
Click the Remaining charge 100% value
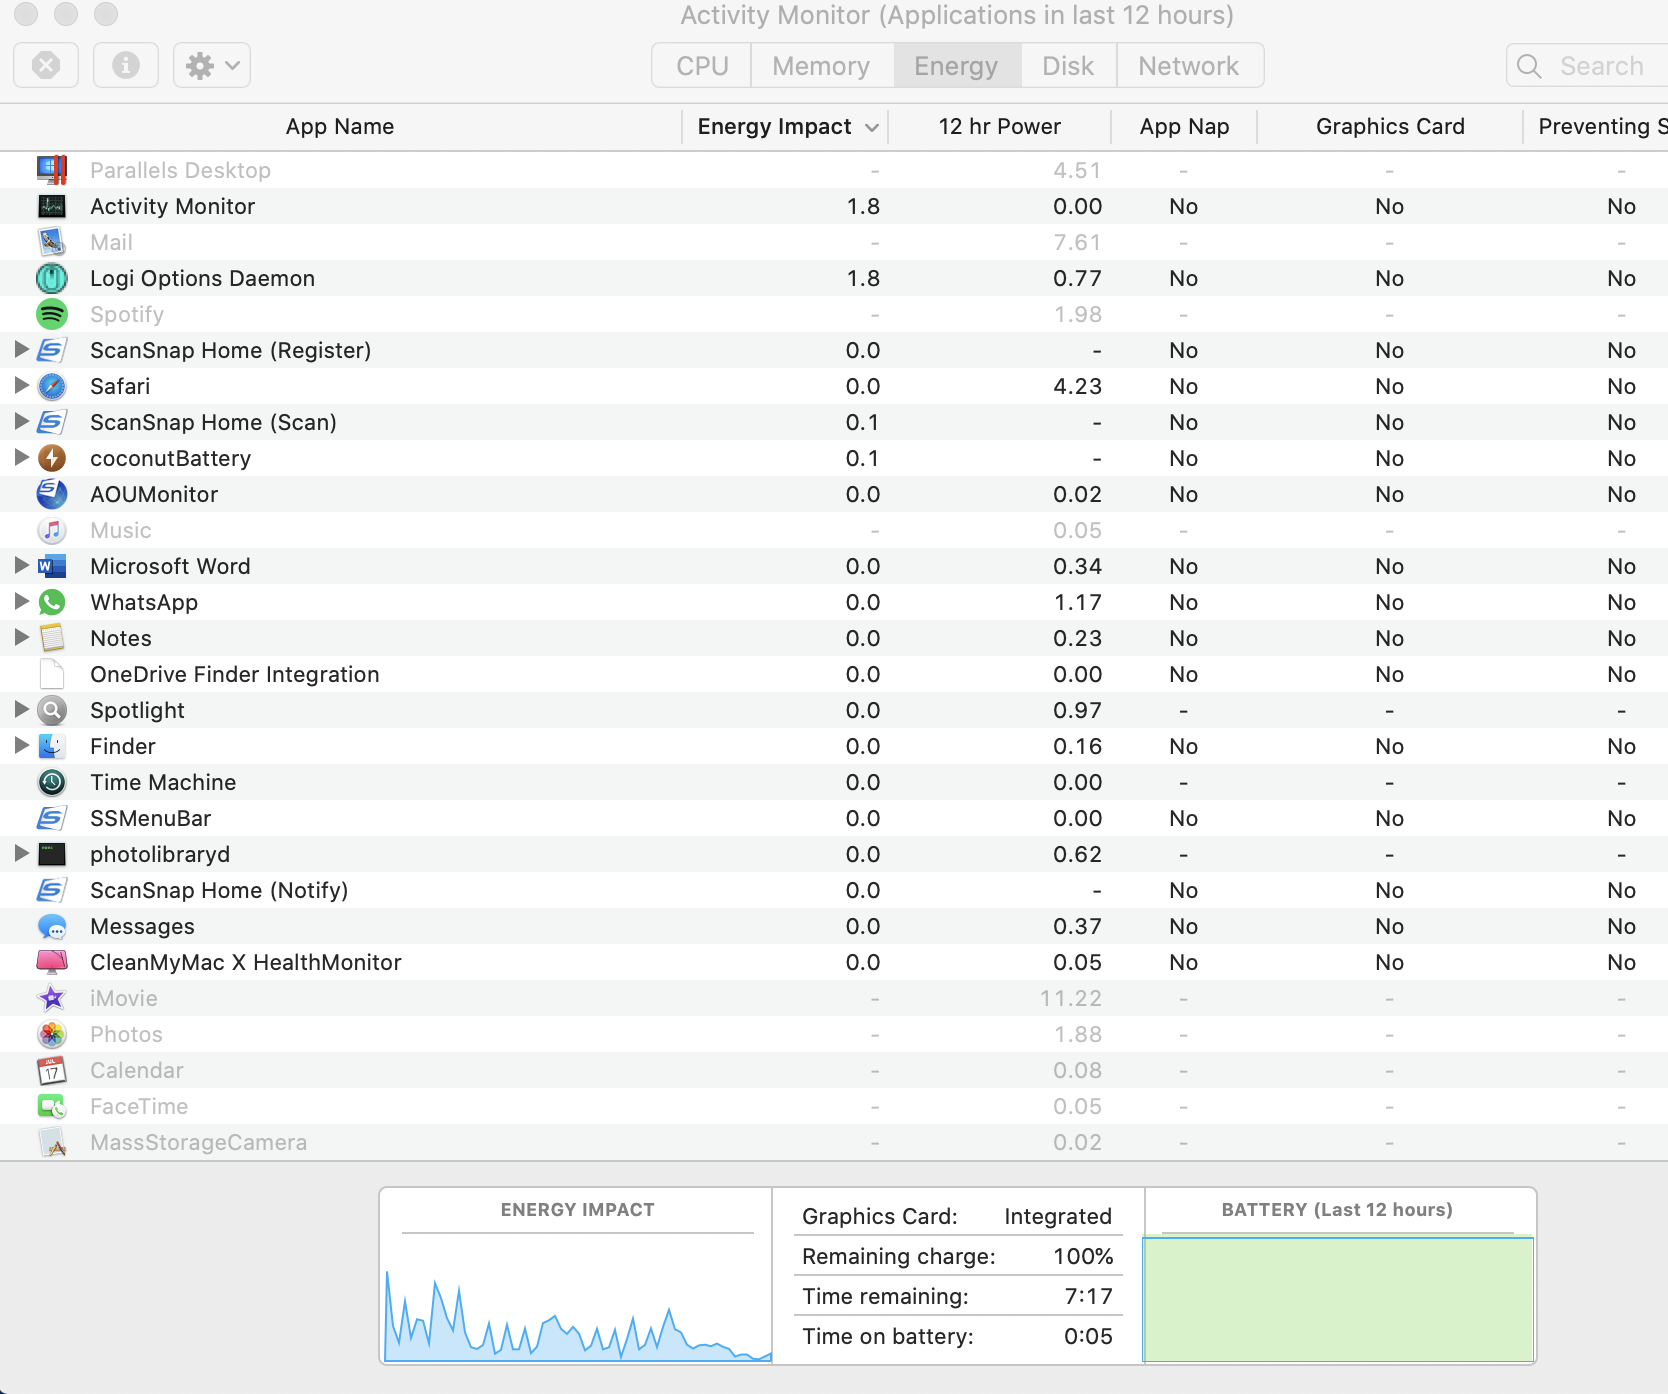[x=1083, y=1256]
